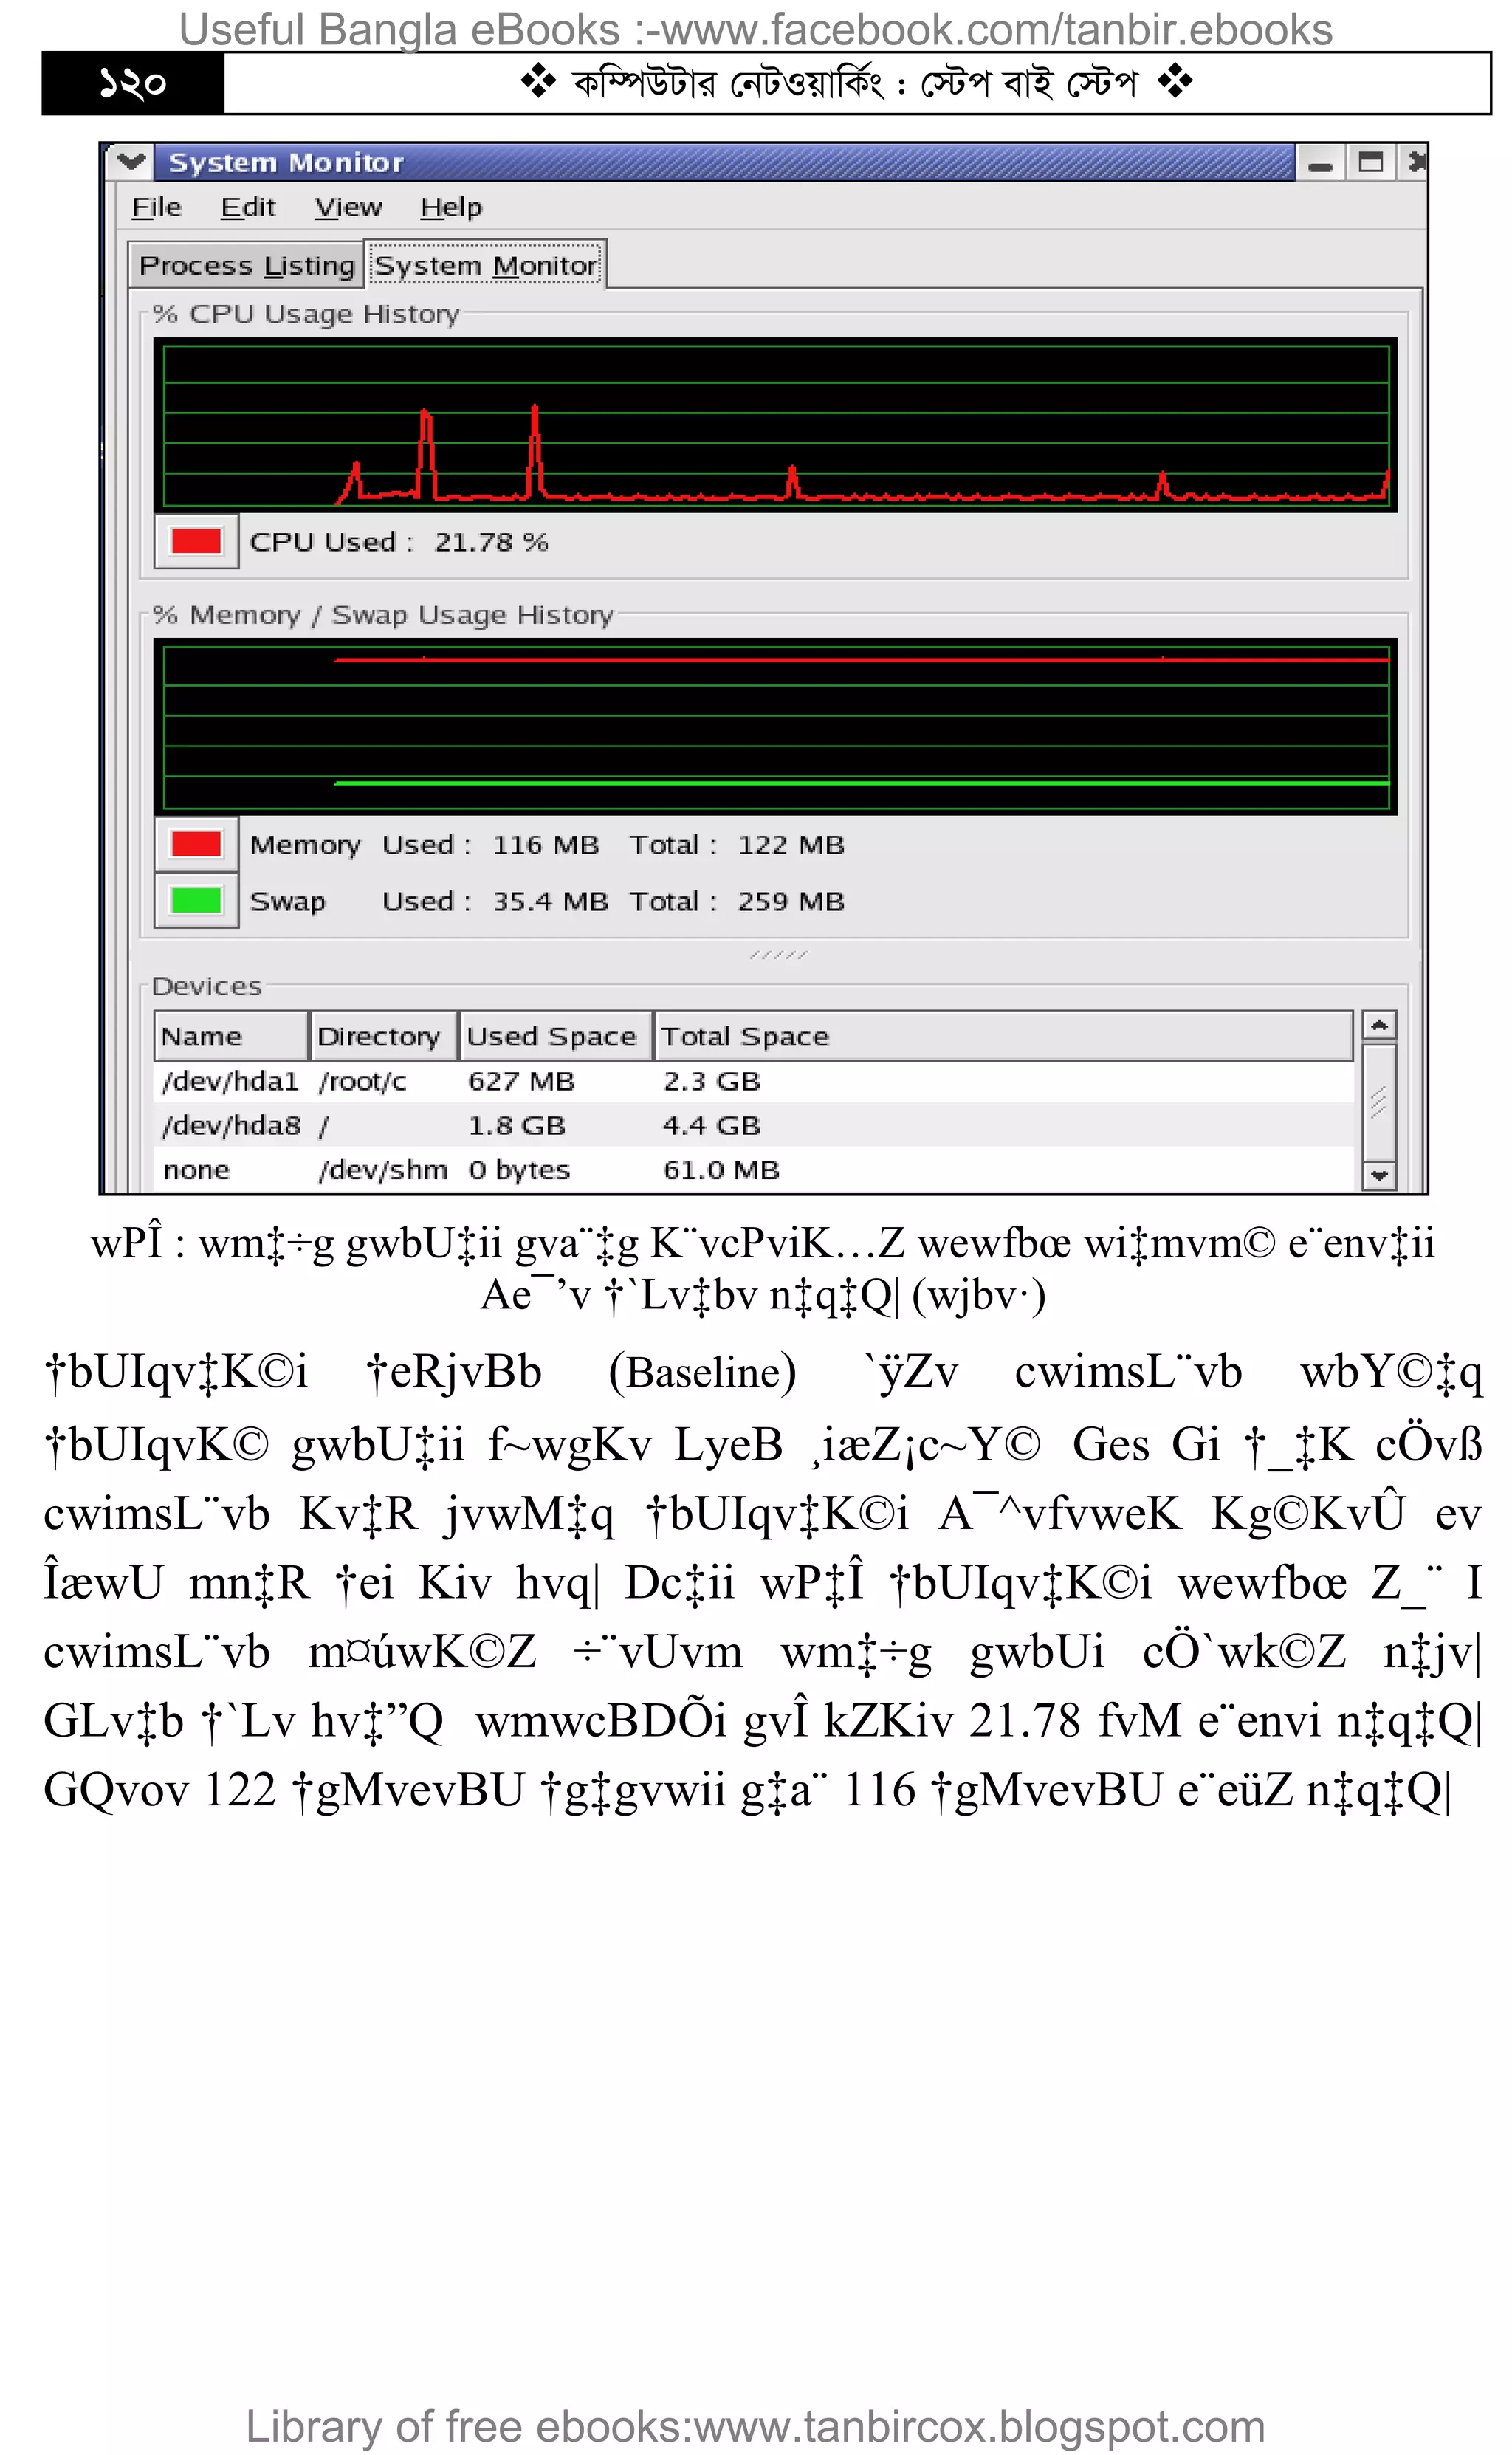
Task: Click the 627 MB used space value
Action: (x=521, y=1081)
